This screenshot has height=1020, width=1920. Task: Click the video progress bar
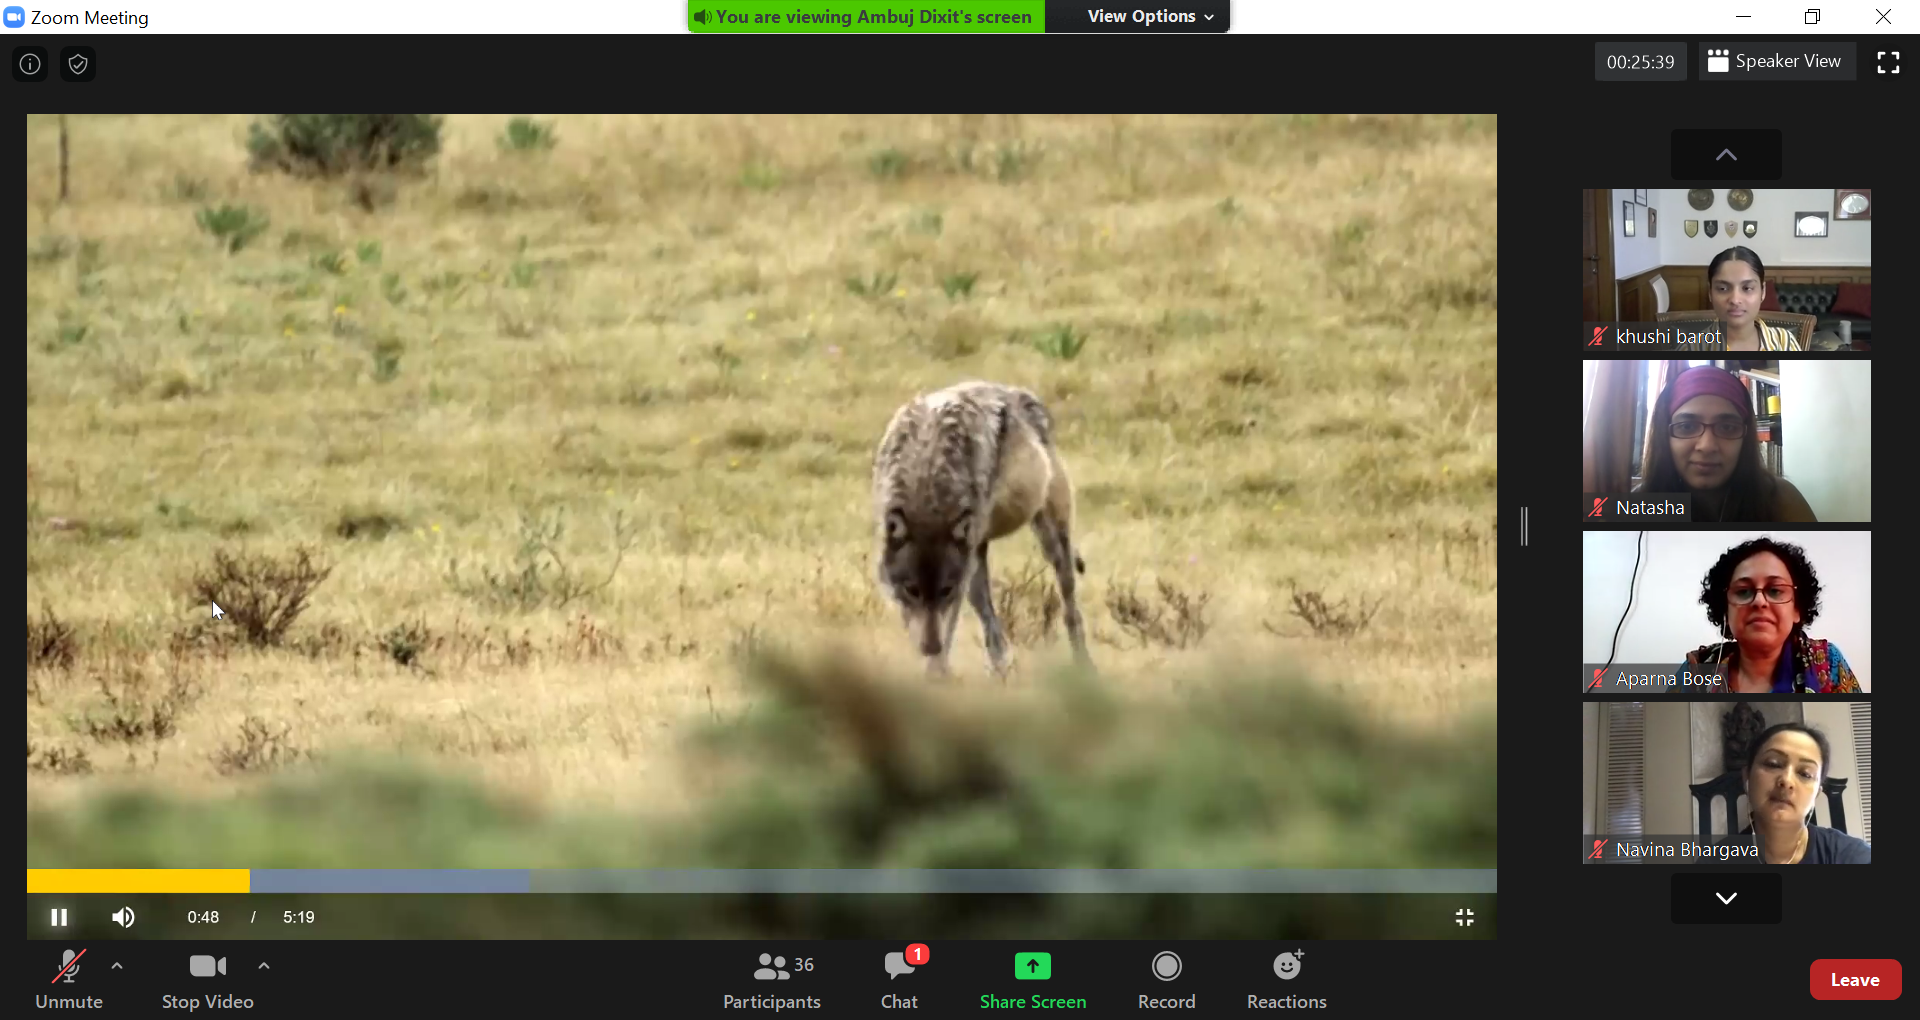click(x=760, y=881)
